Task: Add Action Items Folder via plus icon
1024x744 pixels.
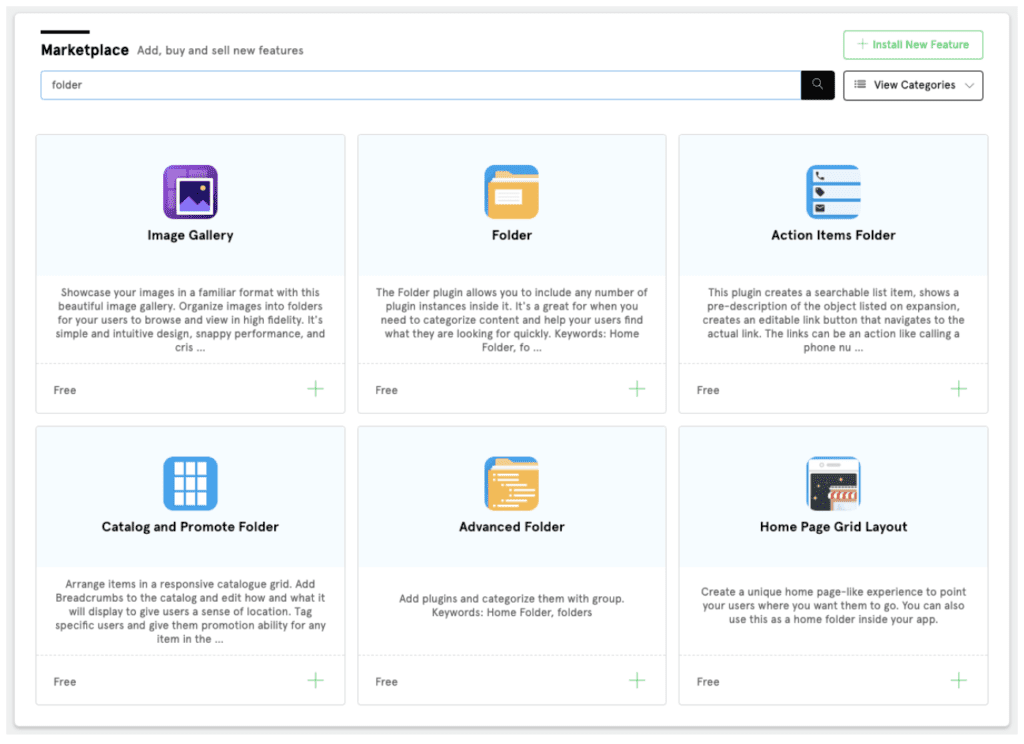Action: point(959,389)
